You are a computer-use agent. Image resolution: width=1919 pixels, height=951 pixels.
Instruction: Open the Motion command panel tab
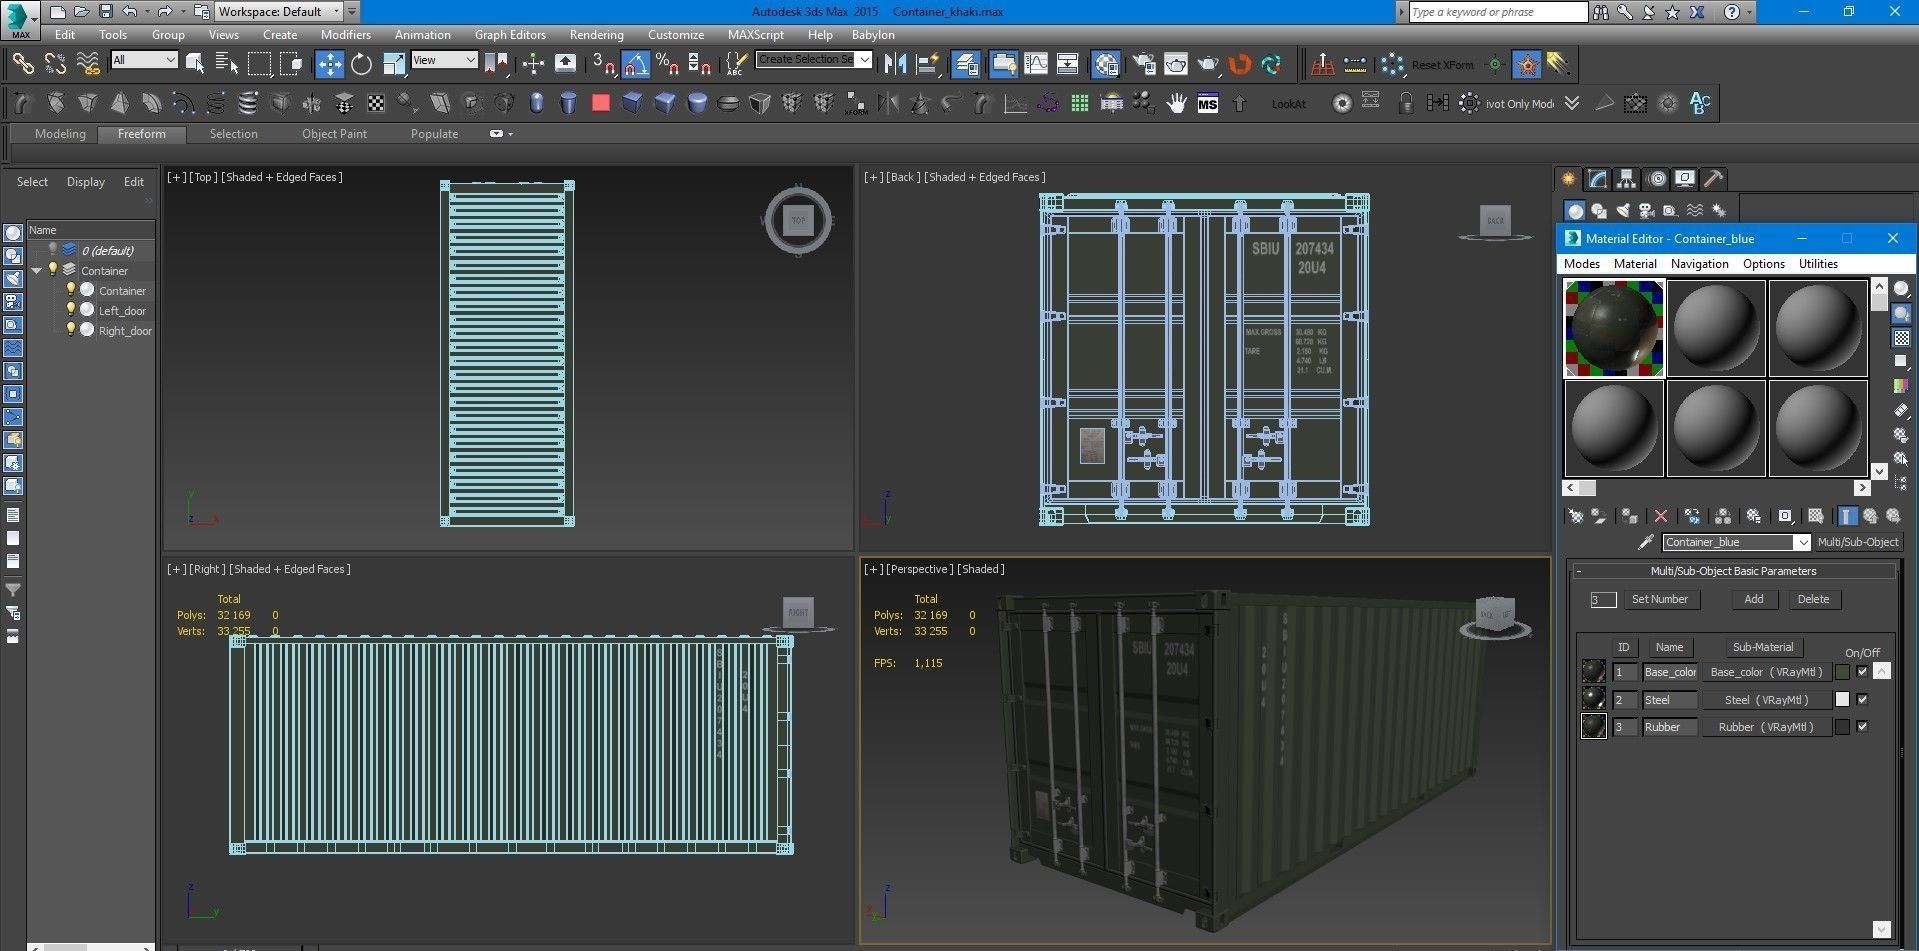(1657, 179)
